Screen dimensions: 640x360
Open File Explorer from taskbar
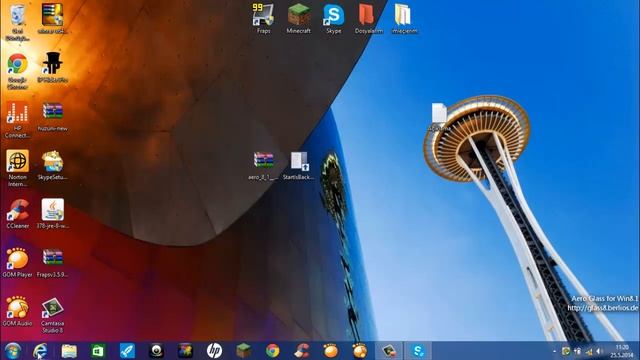coord(69,351)
